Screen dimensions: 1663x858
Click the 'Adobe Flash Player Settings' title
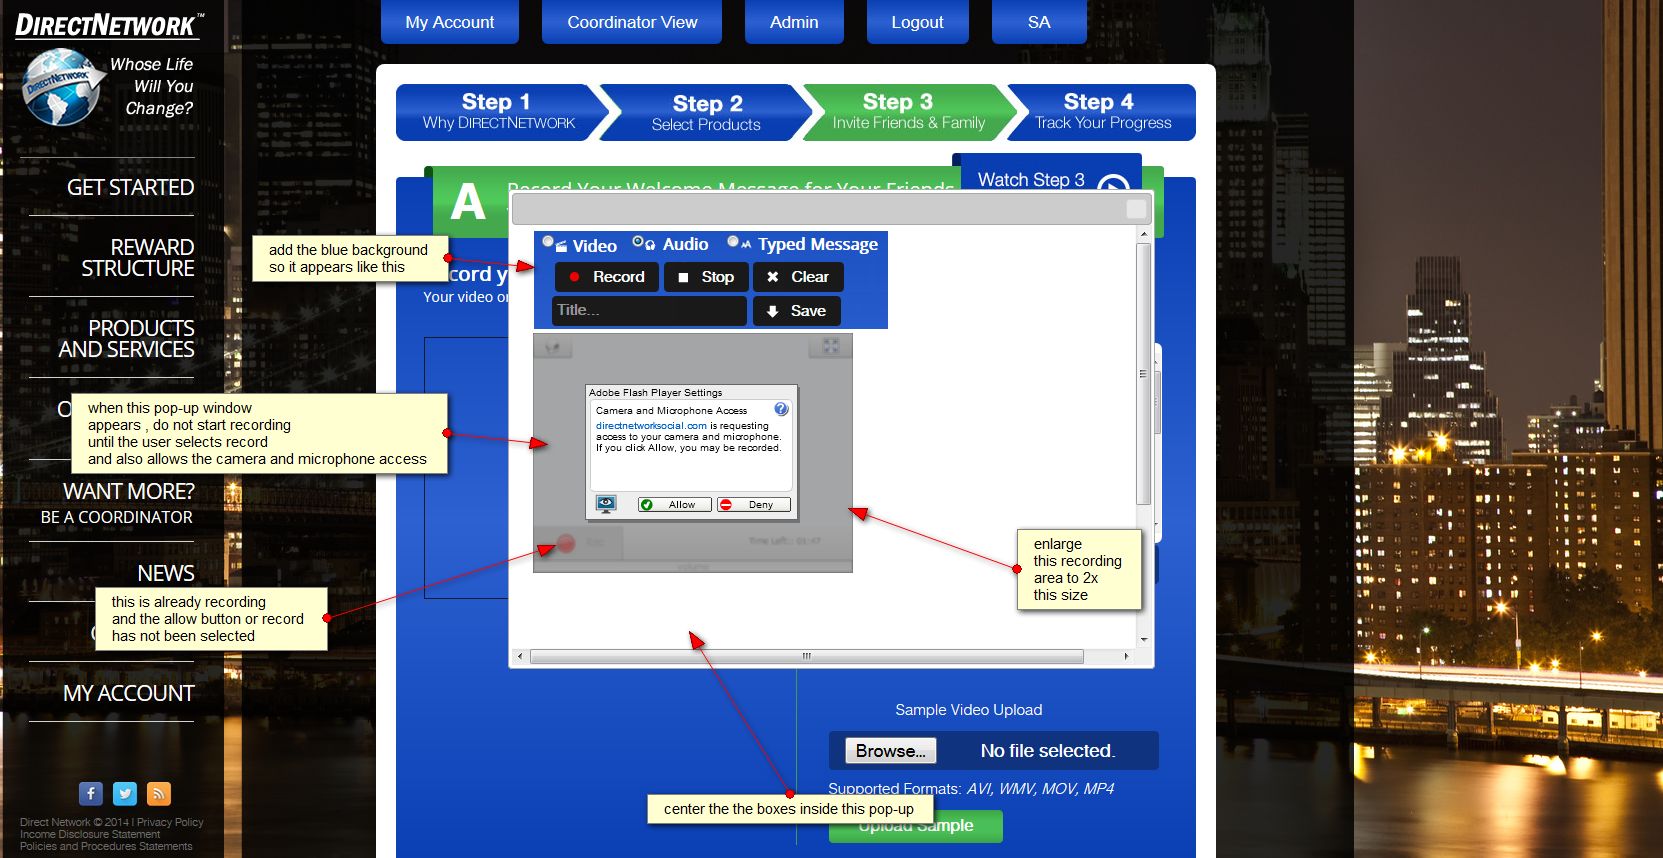tap(655, 393)
